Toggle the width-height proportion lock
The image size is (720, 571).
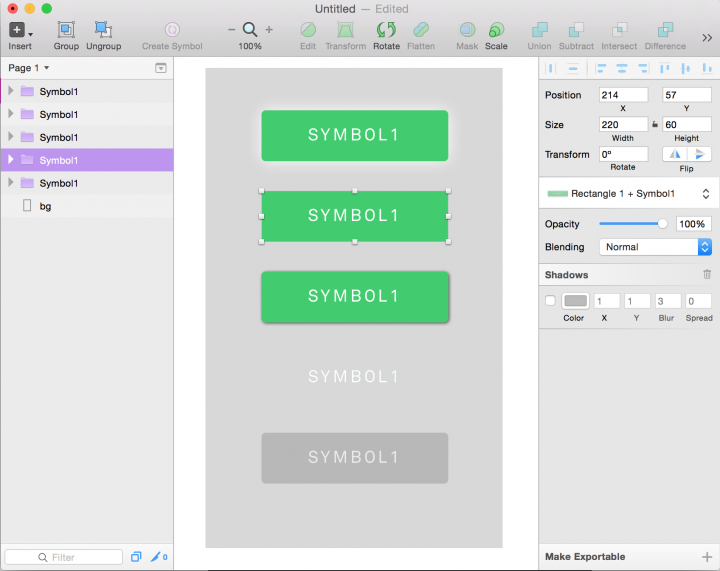(x=655, y=124)
